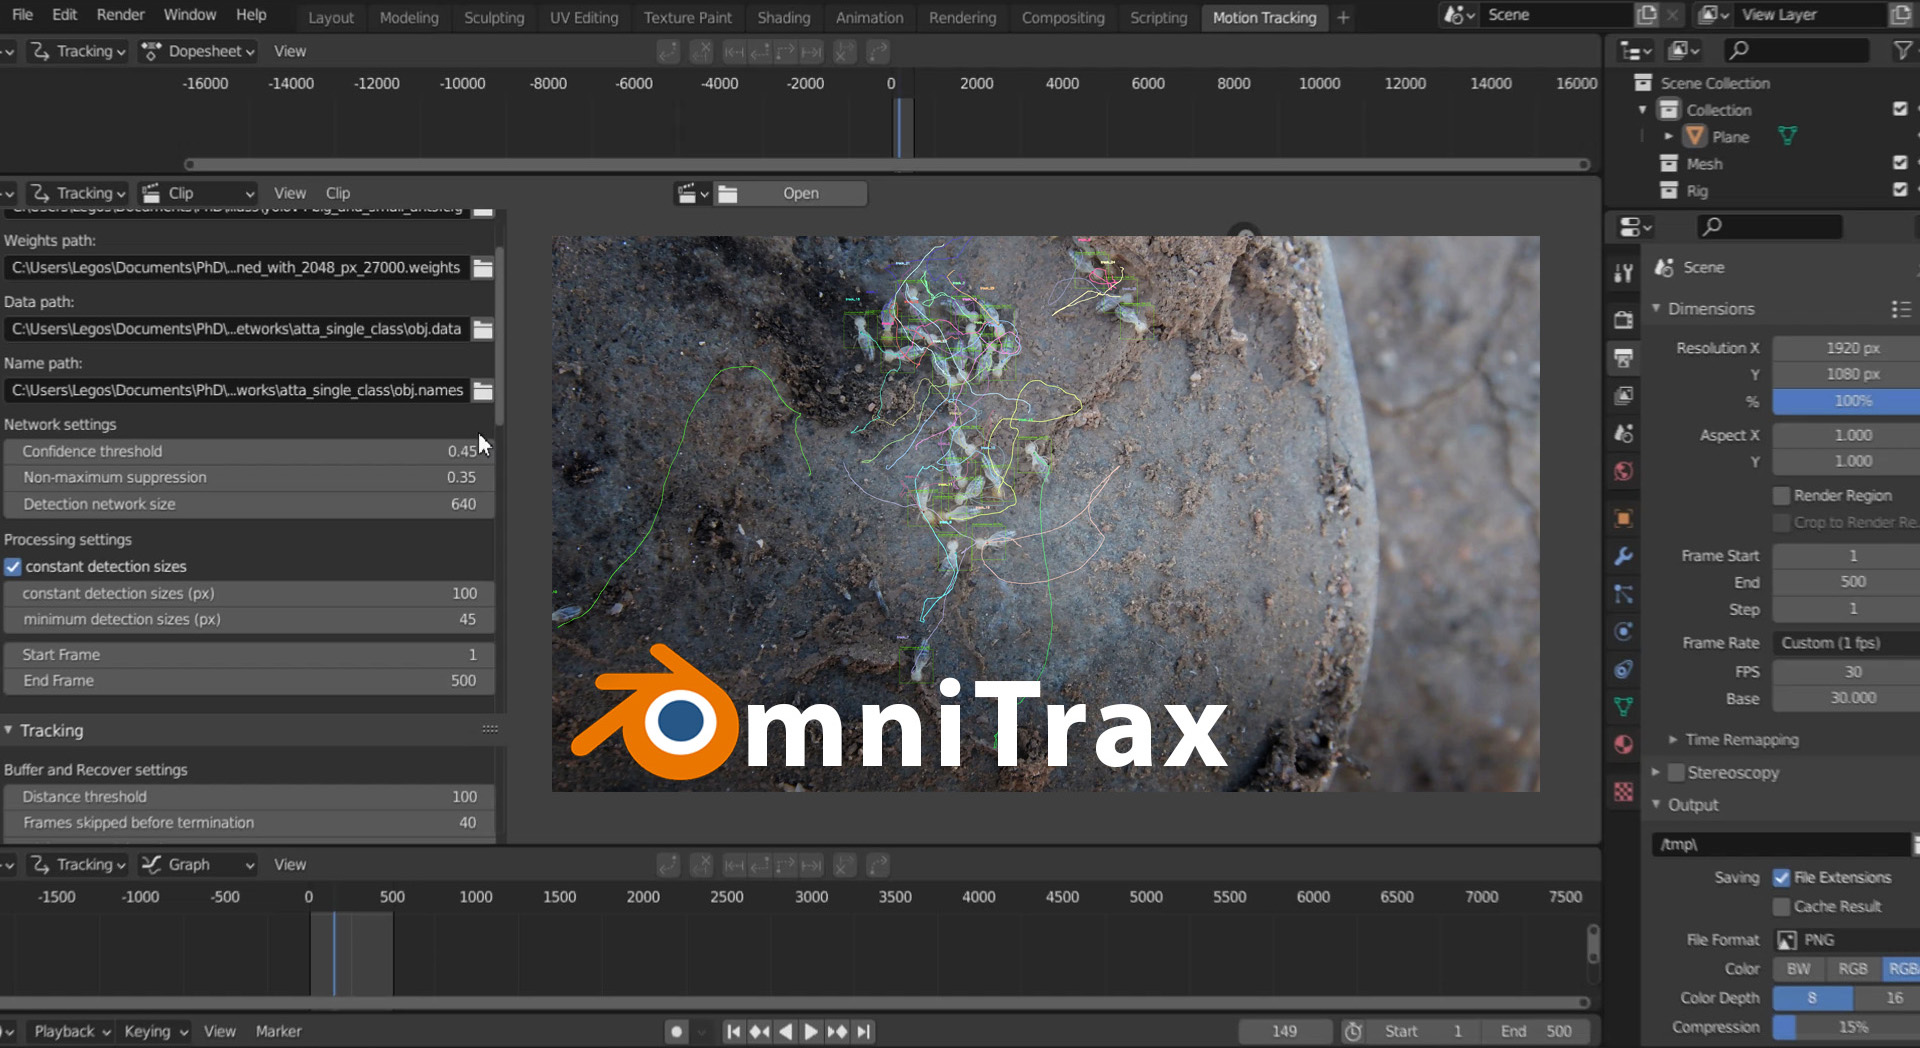The height and width of the screenshot is (1048, 1920).
Task: Adjust the Resolution percentage slider
Action: (1846, 401)
